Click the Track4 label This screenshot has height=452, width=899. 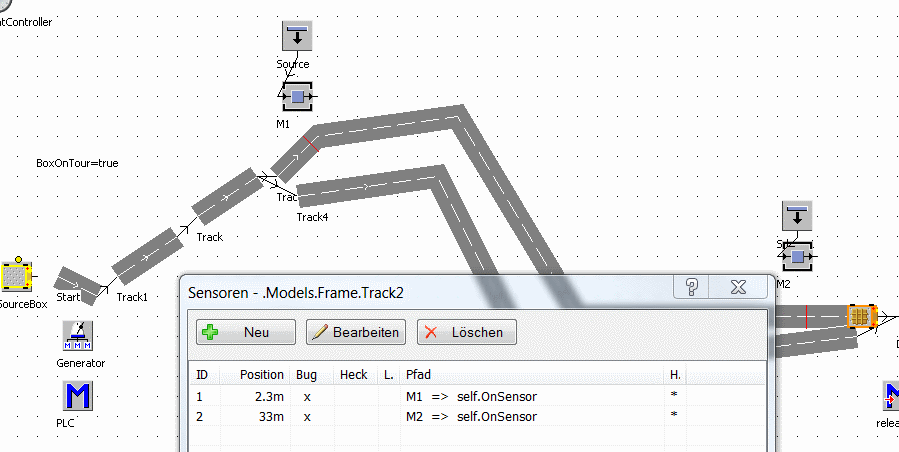click(312, 217)
